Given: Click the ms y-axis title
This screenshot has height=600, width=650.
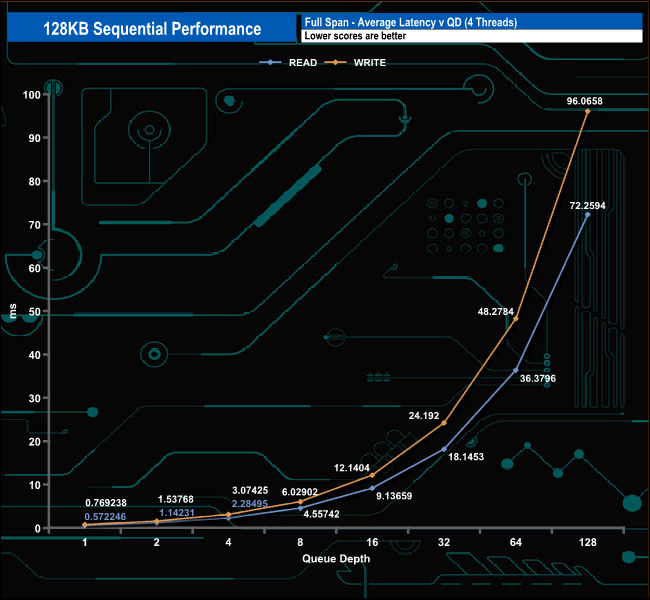Looking at the screenshot, I should [x=13, y=311].
